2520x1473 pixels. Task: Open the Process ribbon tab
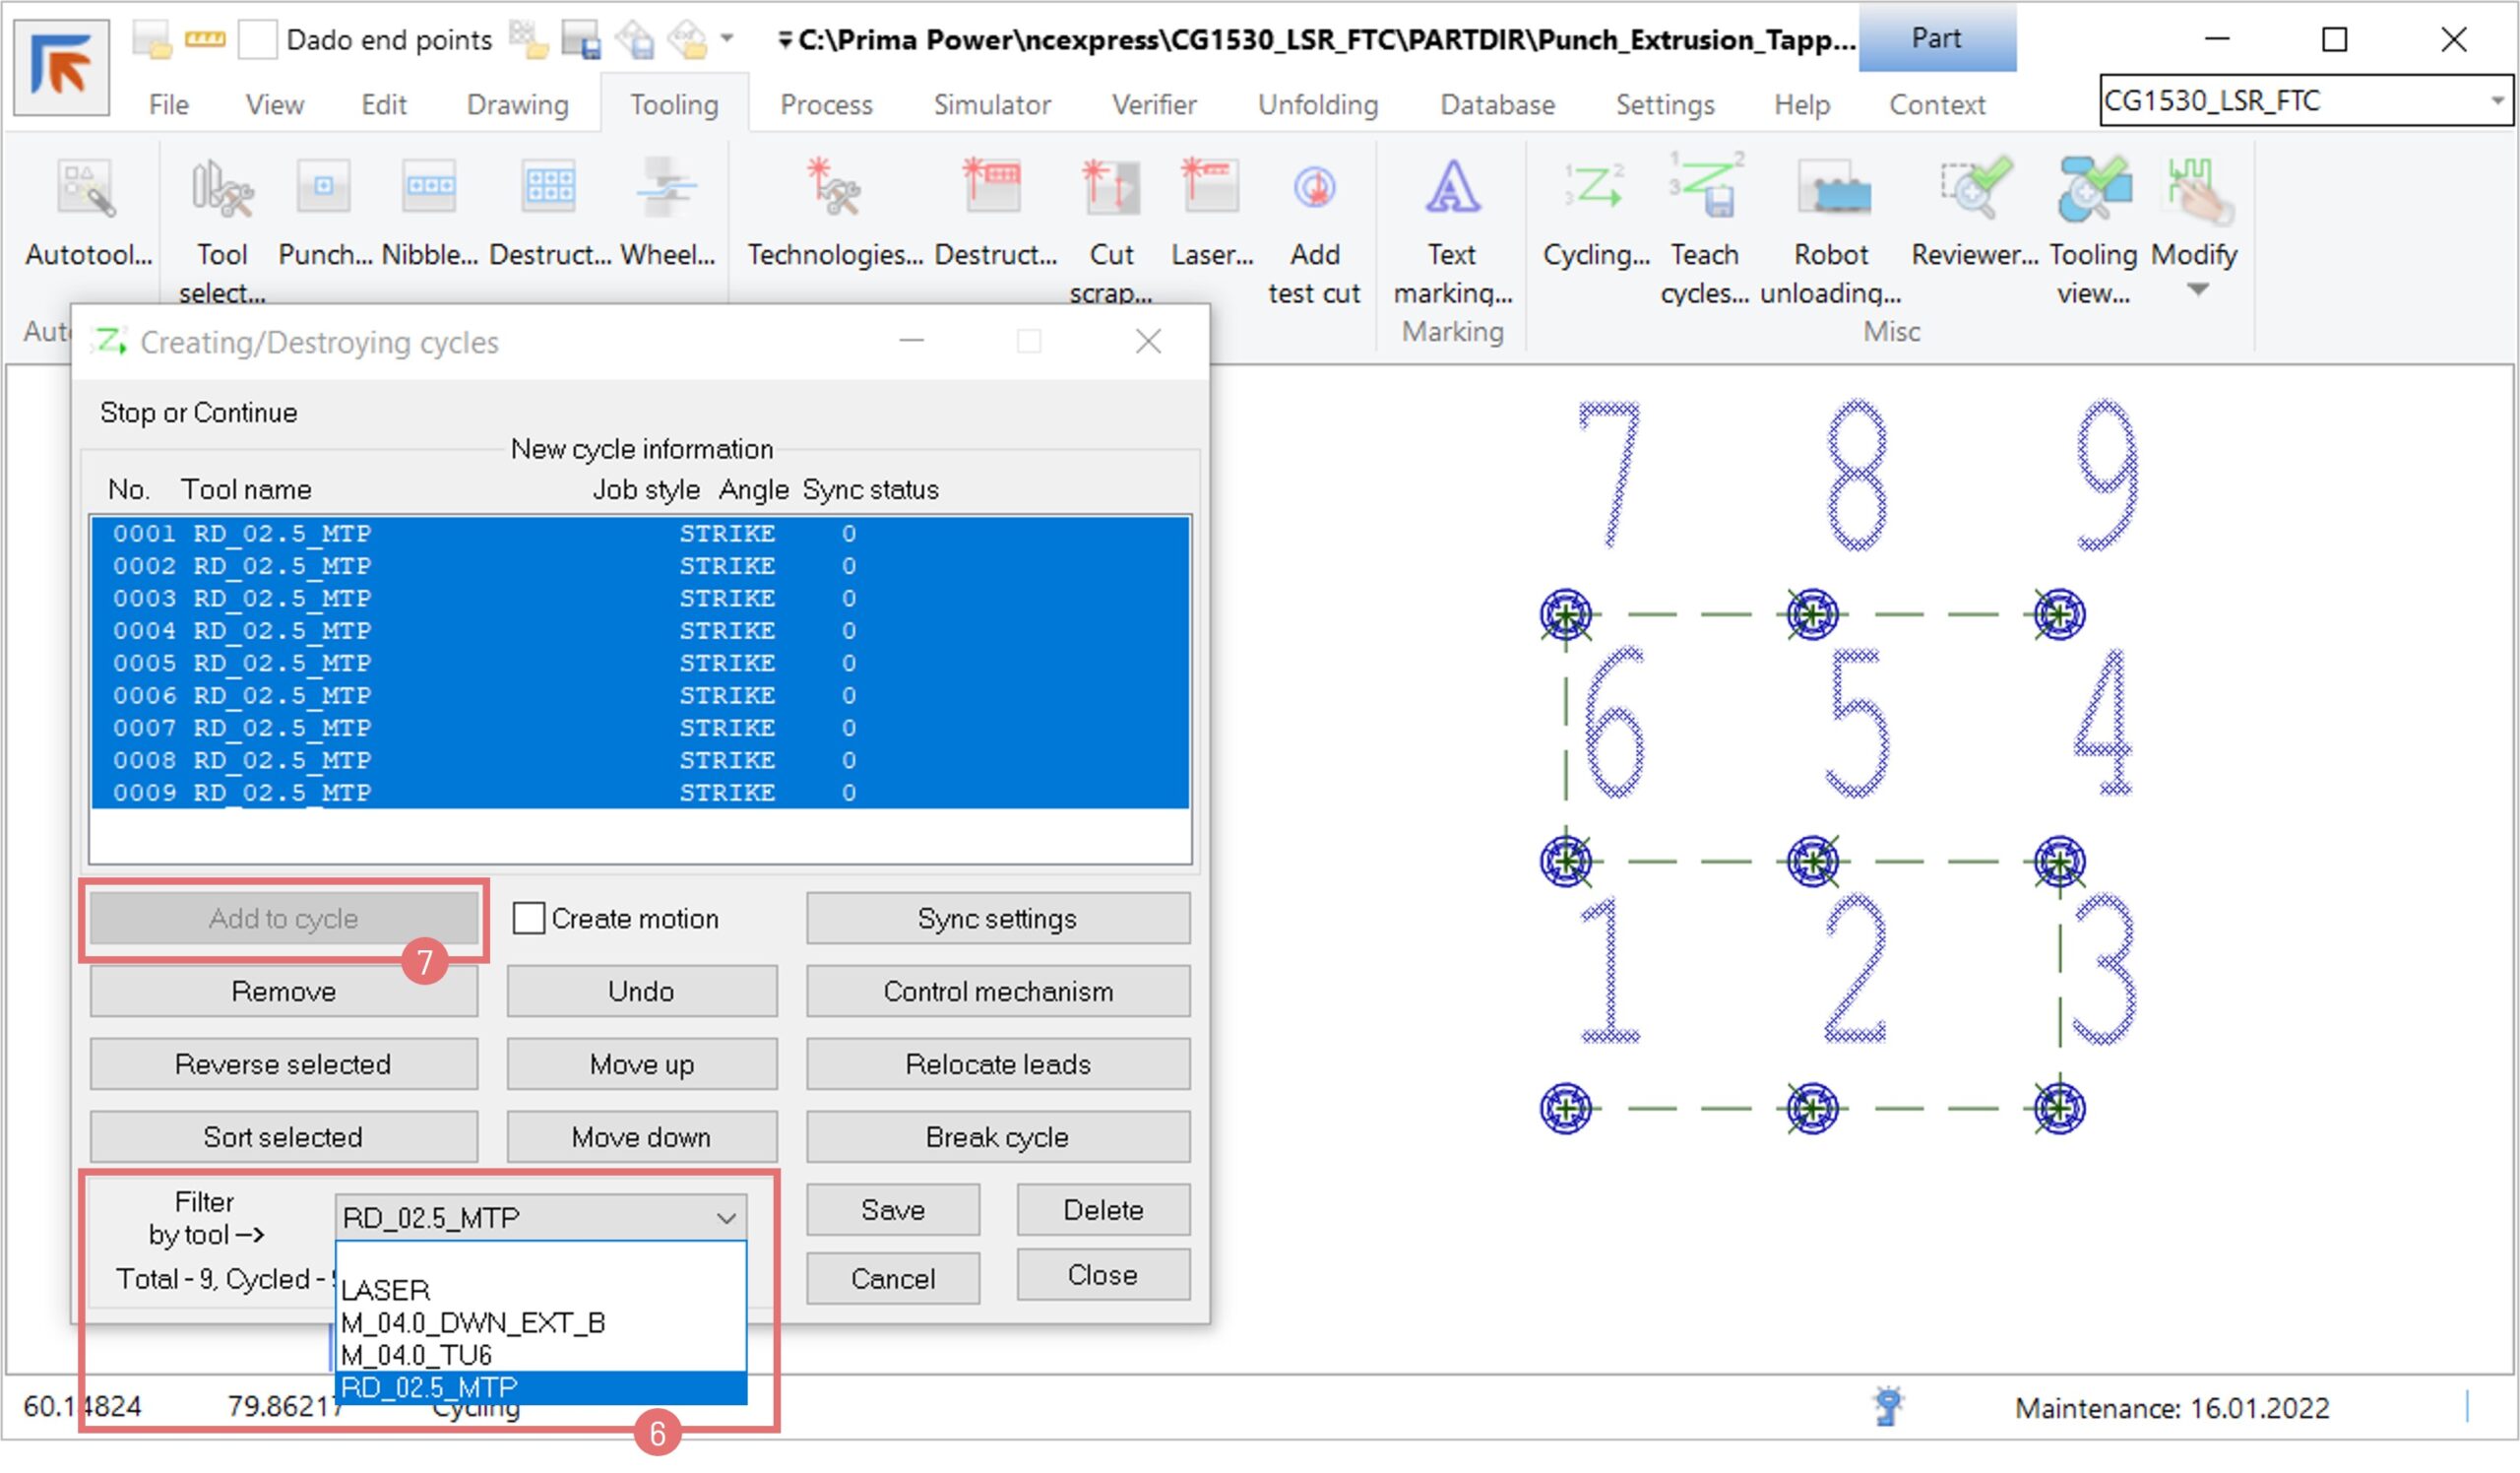click(x=826, y=105)
